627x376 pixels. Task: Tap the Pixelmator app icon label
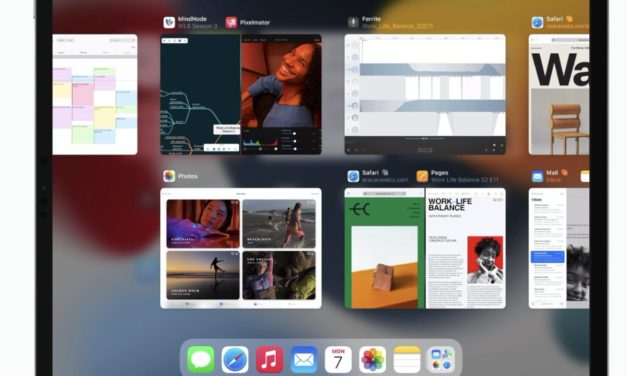click(x=231, y=22)
